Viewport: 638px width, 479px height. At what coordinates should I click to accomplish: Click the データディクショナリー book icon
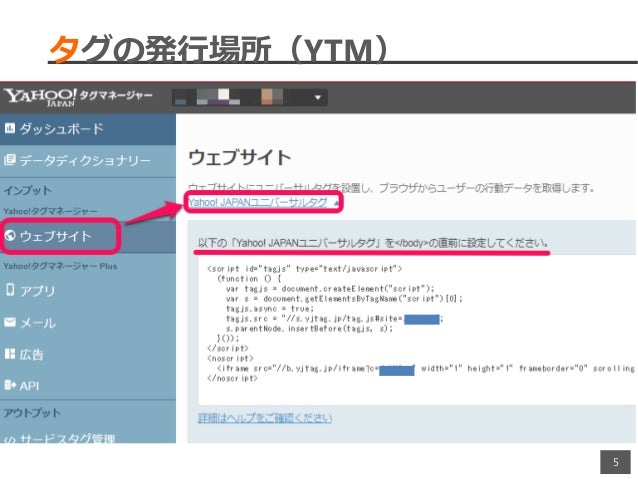(10, 160)
